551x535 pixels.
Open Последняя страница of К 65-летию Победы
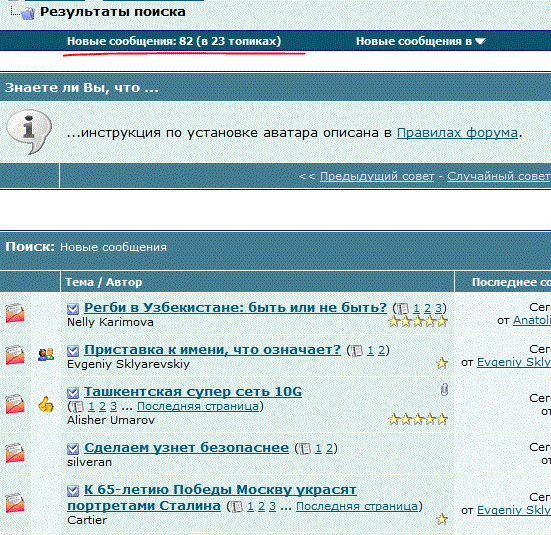pyautogui.click(x=357, y=507)
